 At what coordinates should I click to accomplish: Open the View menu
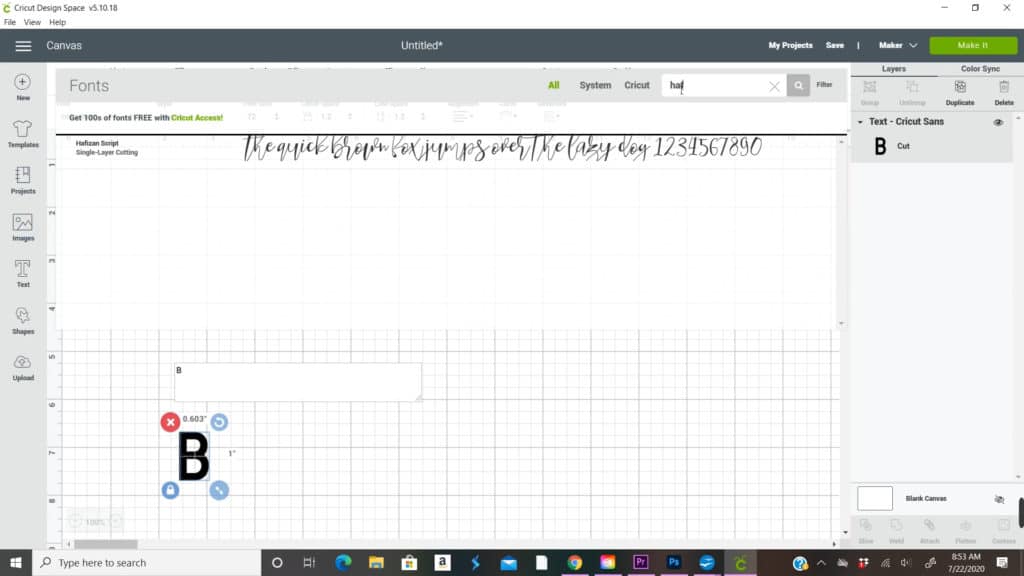(x=32, y=22)
